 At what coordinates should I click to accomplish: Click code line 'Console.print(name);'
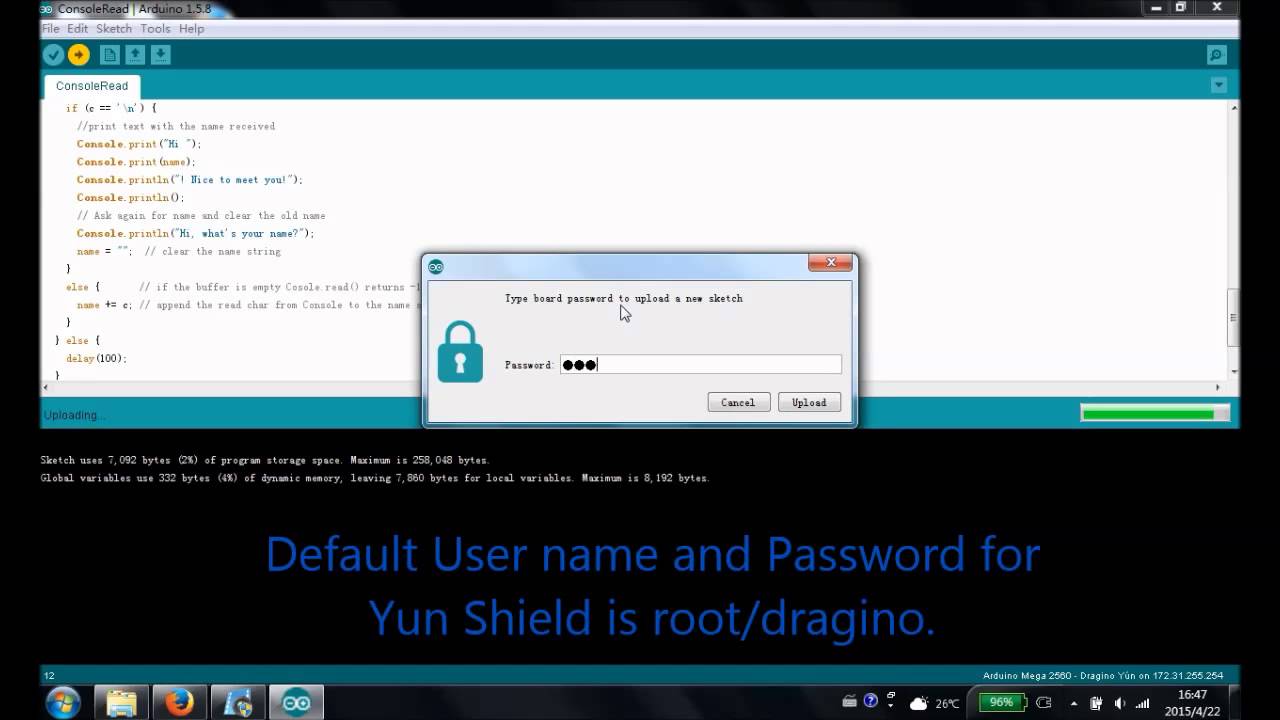click(x=136, y=162)
